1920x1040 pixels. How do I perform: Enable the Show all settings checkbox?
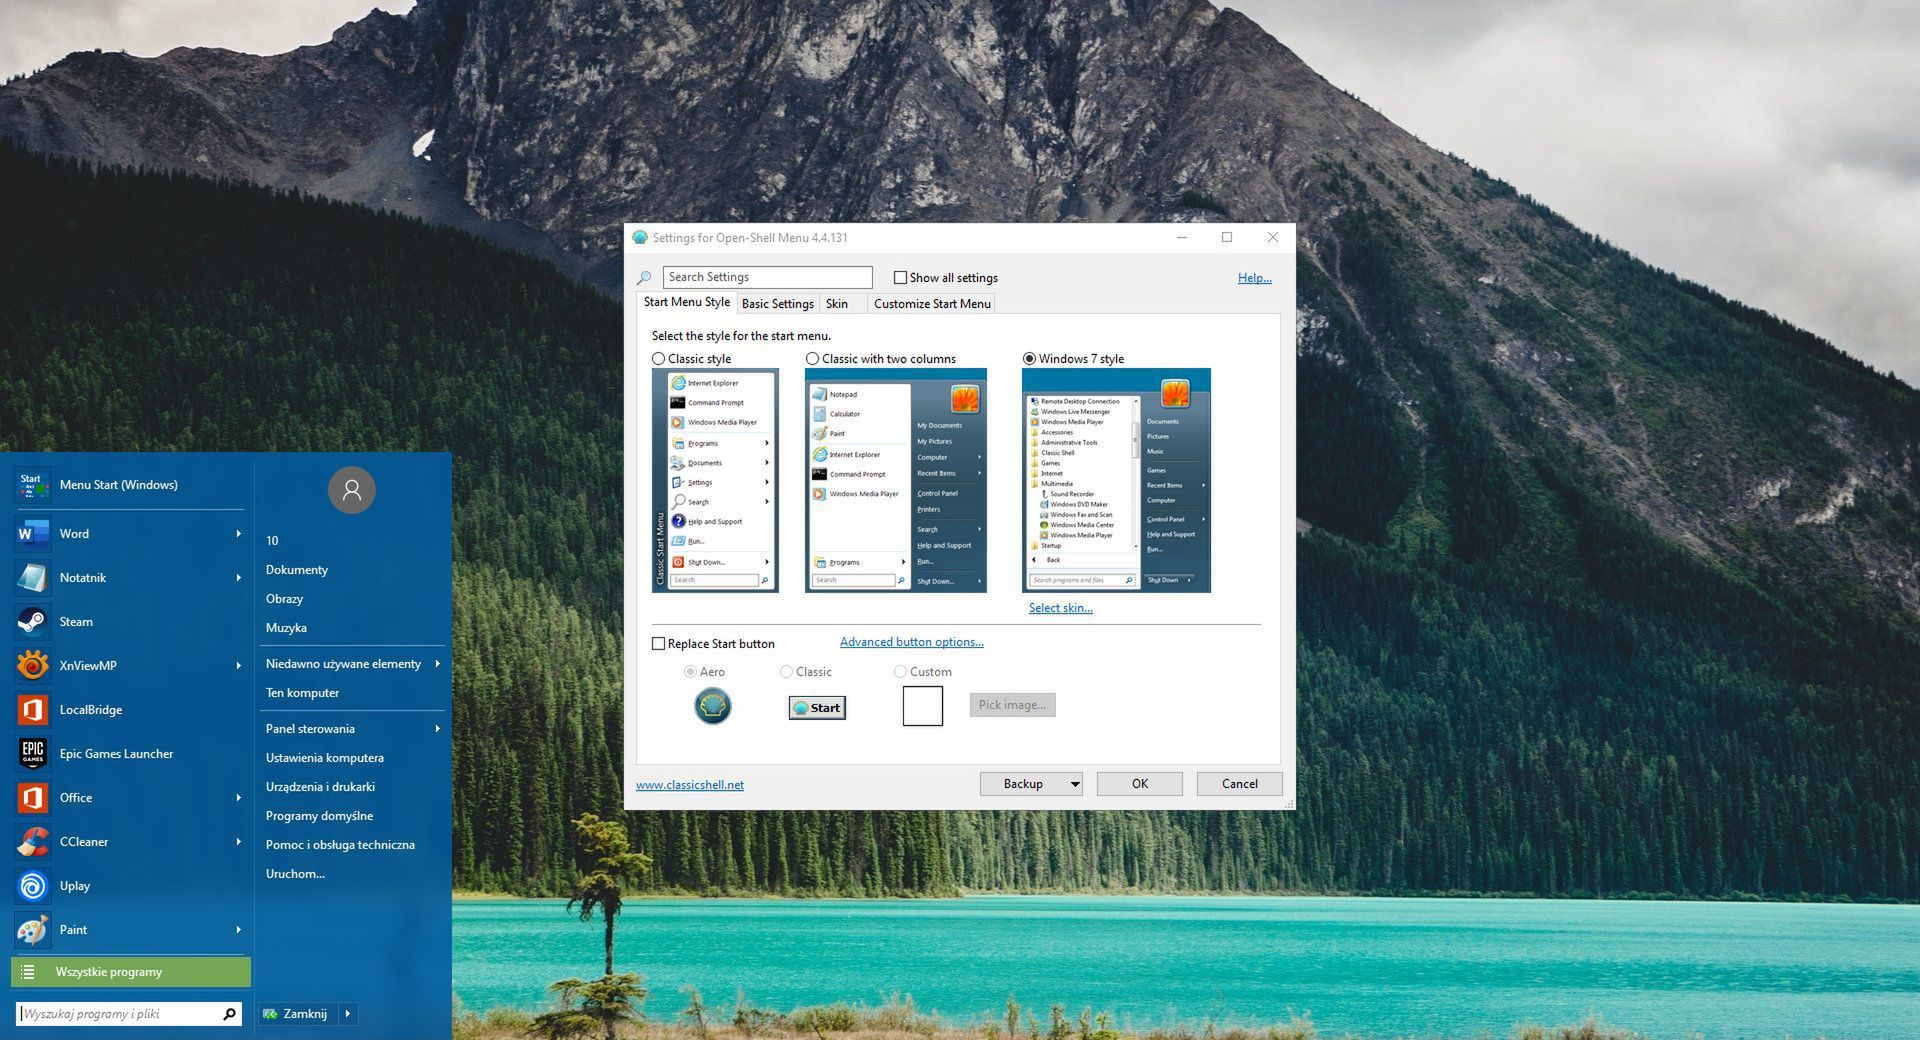(x=900, y=278)
